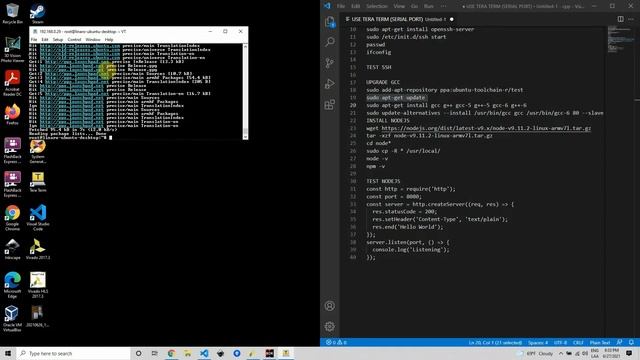Select the USE TERA TERM (SERIAL PORT) editor tab
The width and height of the screenshot is (640, 360).
pos(399,19)
